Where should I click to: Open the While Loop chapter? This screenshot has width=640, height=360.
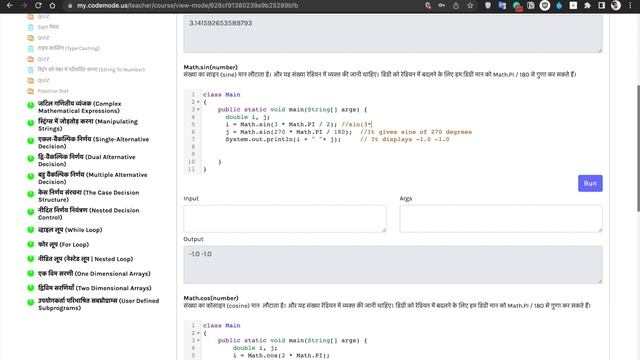70,230
